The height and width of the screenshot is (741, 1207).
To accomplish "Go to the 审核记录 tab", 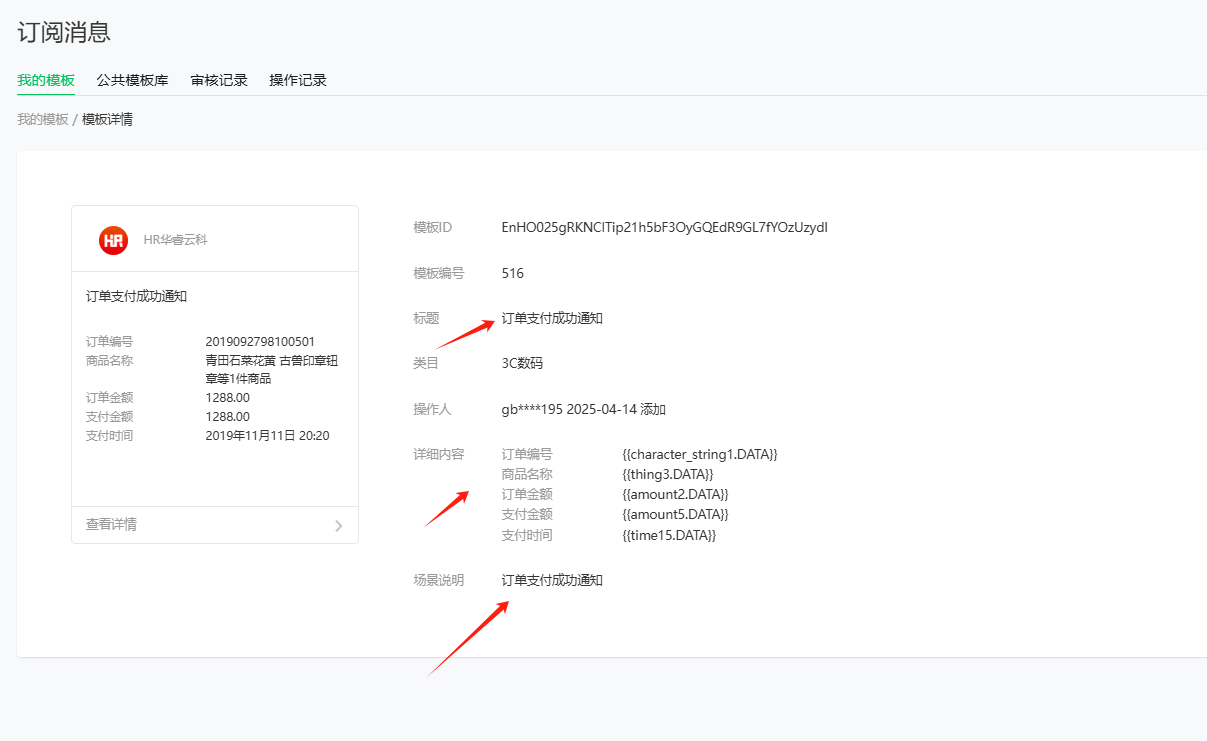I will (x=219, y=80).
